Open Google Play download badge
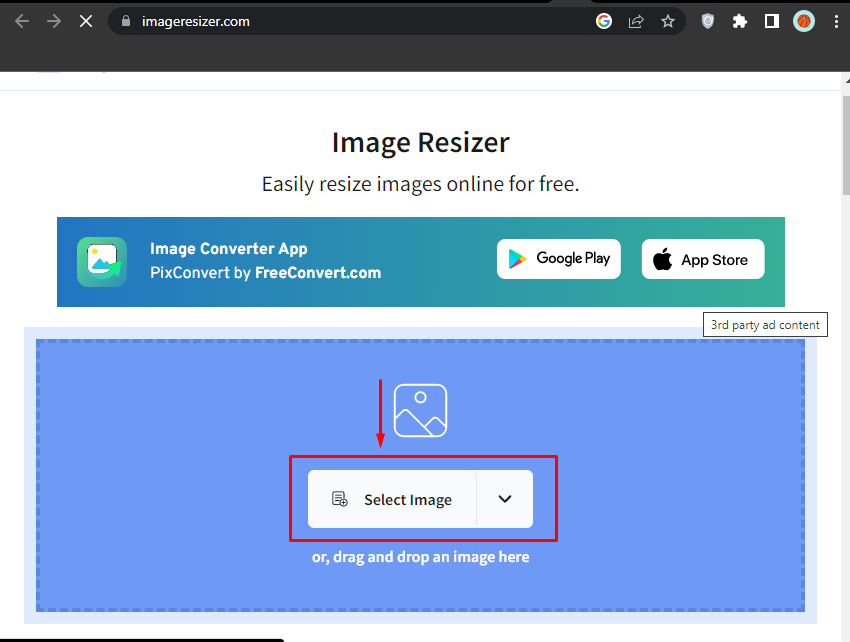 pyautogui.click(x=559, y=259)
